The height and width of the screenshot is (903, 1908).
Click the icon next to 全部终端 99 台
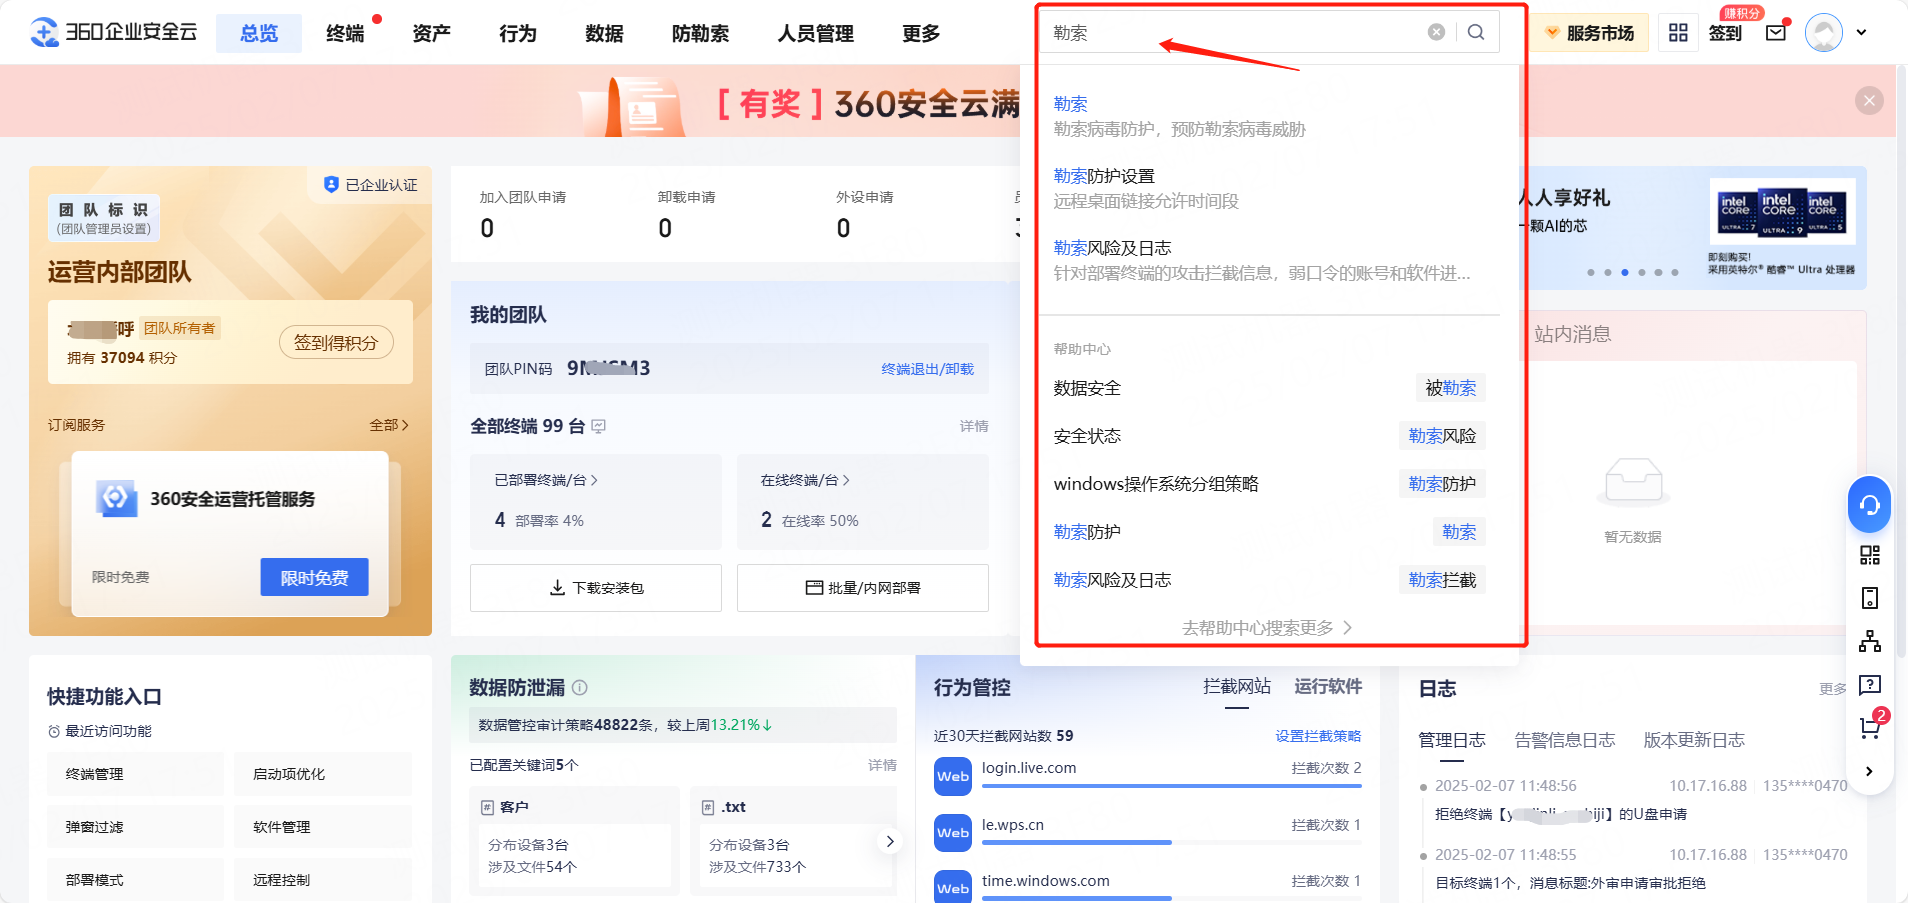599,426
